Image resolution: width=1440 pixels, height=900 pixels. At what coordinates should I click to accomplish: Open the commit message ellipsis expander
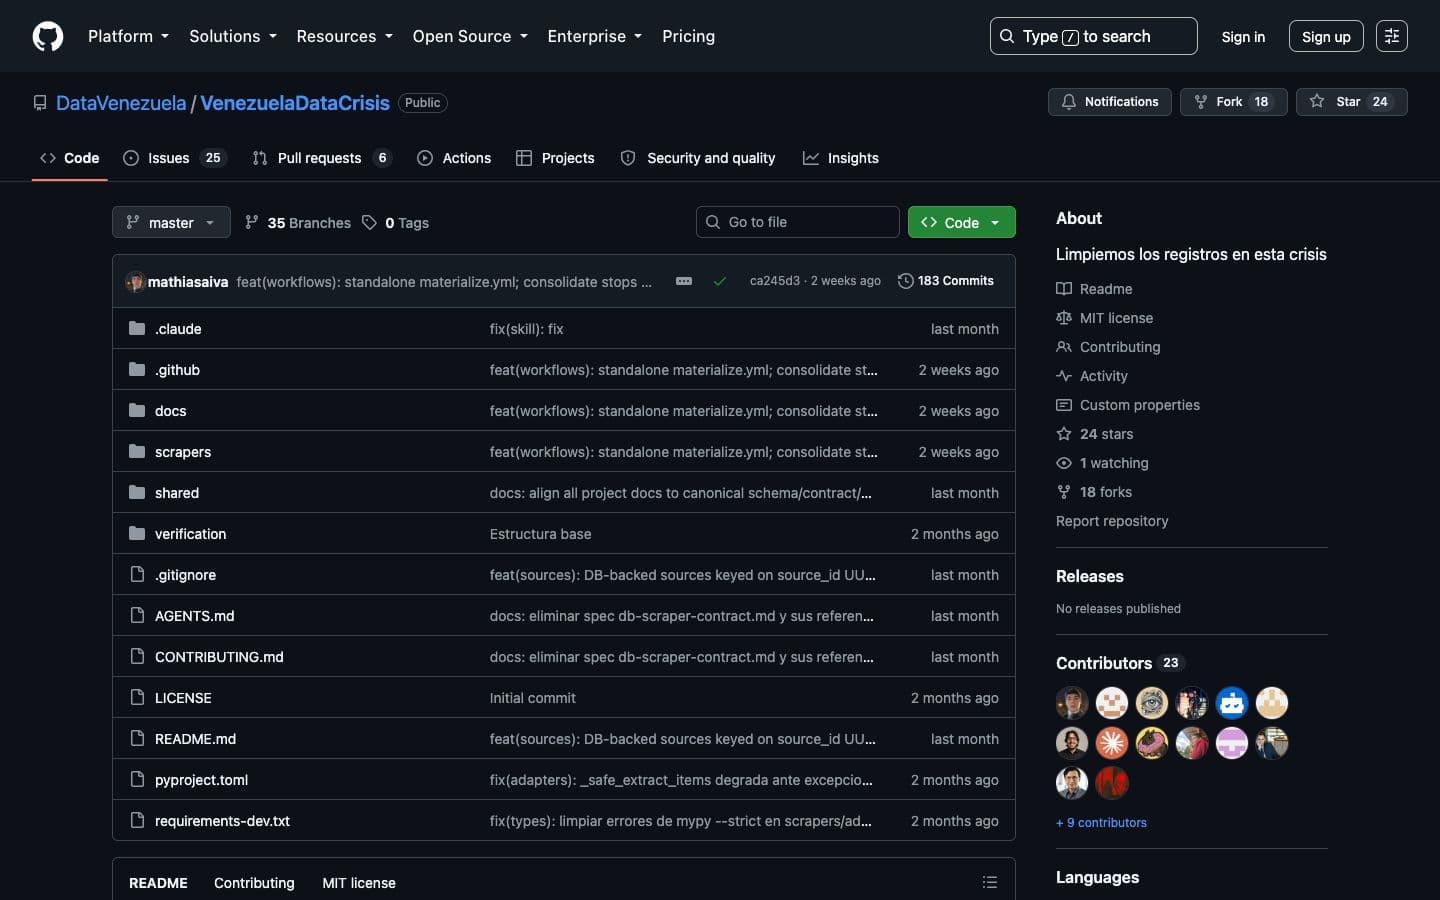click(x=684, y=281)
